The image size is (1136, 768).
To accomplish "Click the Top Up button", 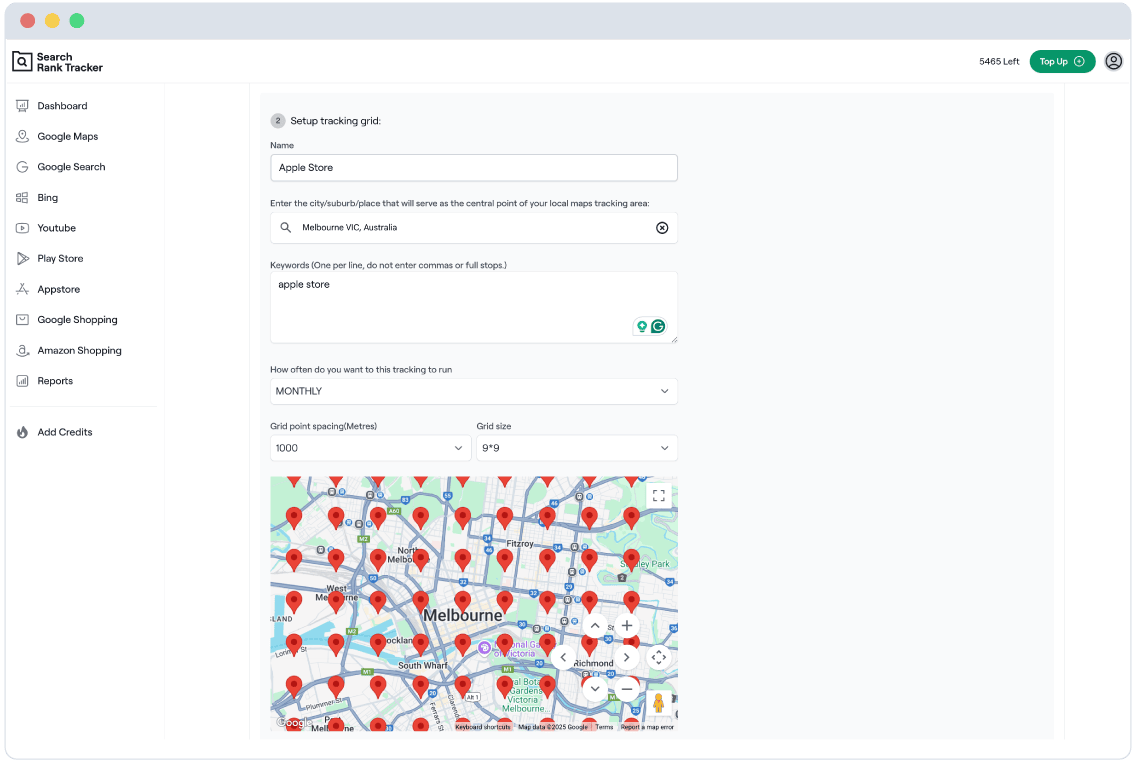I will pyautogui.click(x=1062, y=62).
